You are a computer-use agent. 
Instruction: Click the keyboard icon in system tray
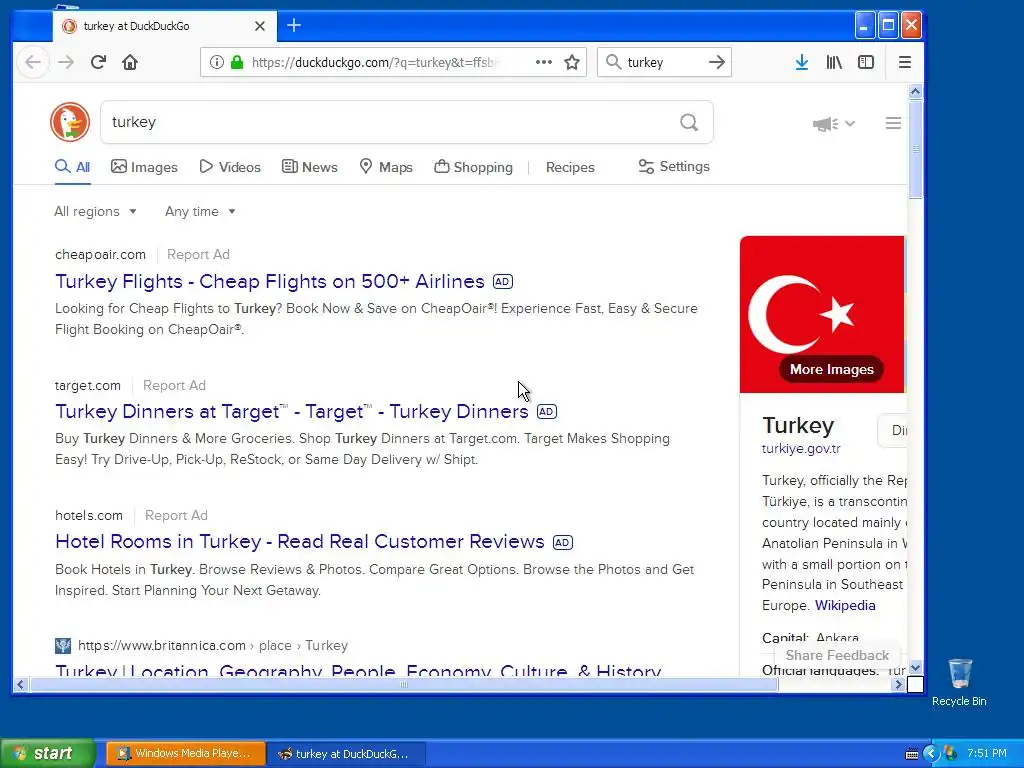point(912,754)
